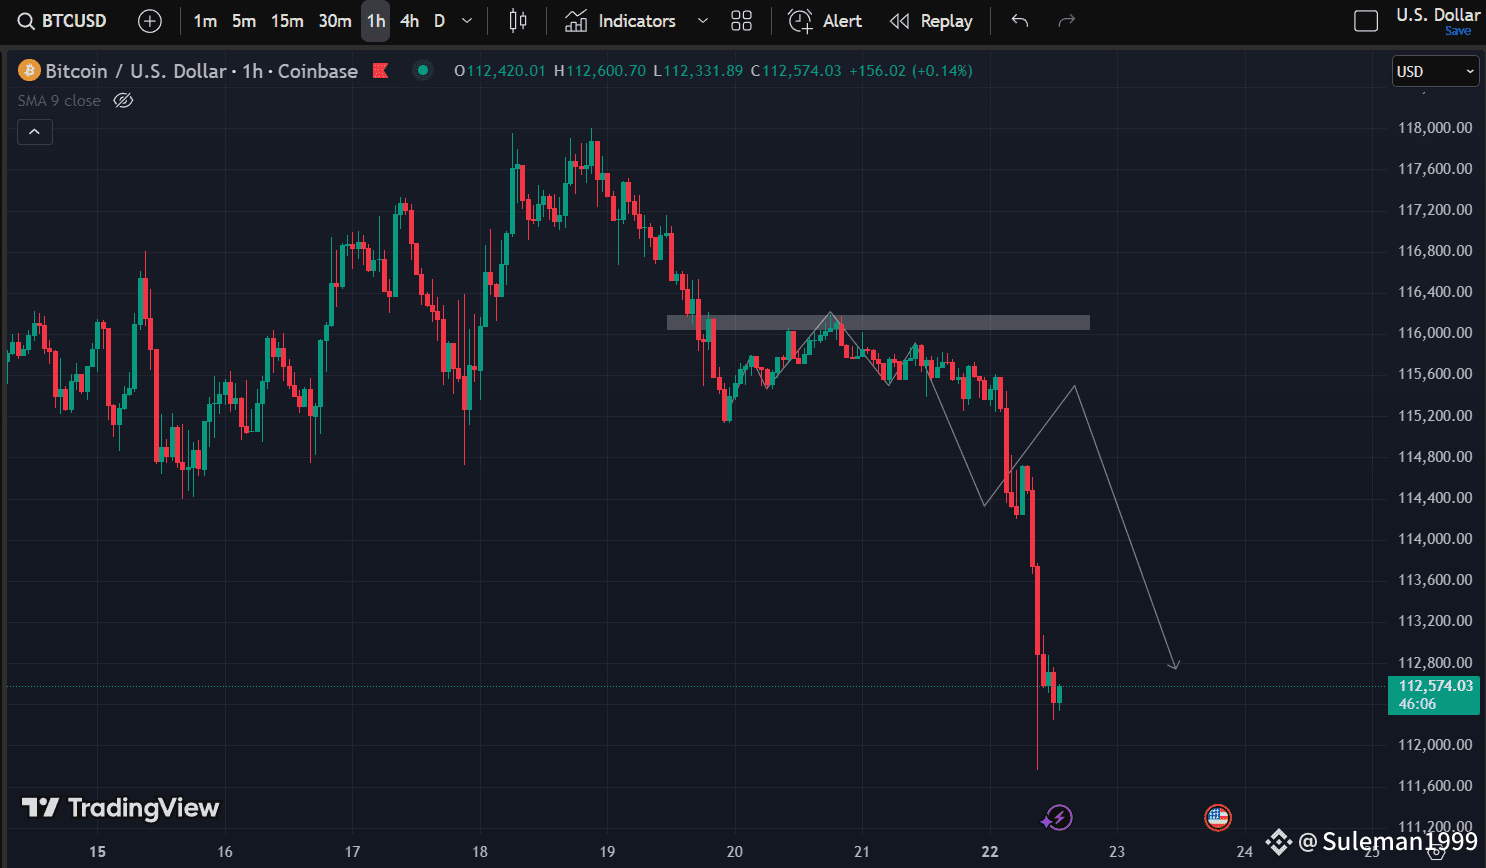The image size is (1486, 868).
Task: Toggle the green market status dot
Action: click(x=423, y=71)
